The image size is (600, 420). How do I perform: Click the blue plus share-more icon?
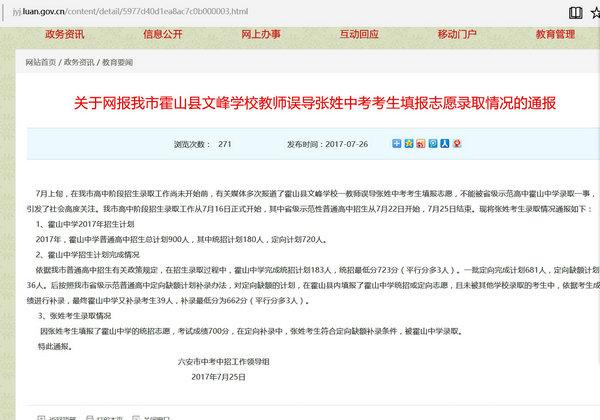[395, 144]
